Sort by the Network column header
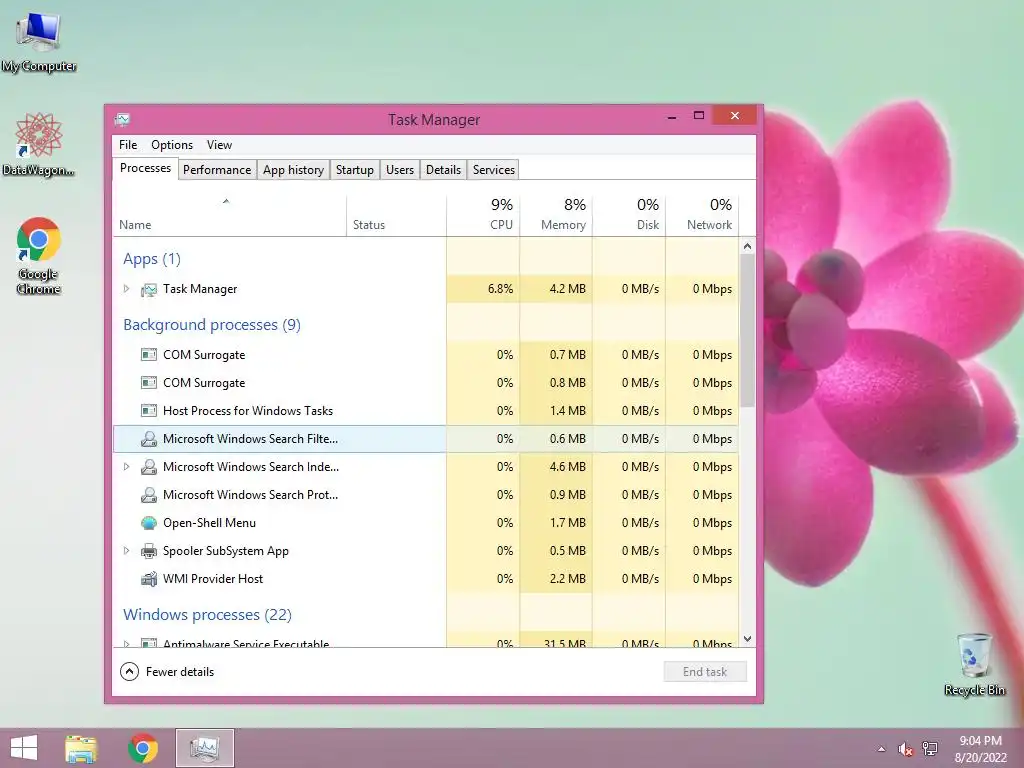Viewport: 1024px width, 768px height. coord(703,216)
